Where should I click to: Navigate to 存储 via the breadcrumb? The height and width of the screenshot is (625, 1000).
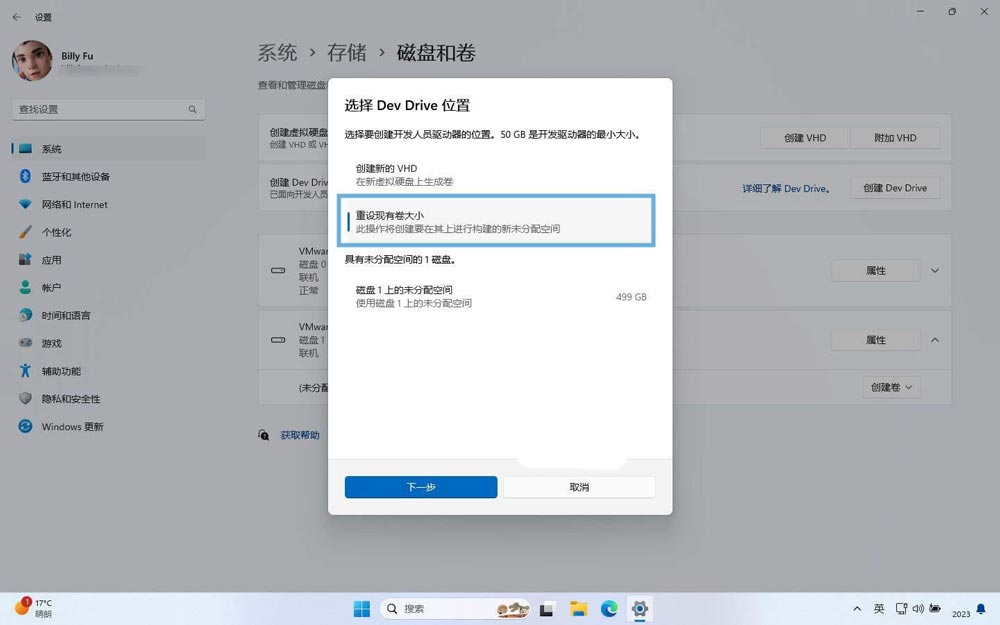coord(347,52)
